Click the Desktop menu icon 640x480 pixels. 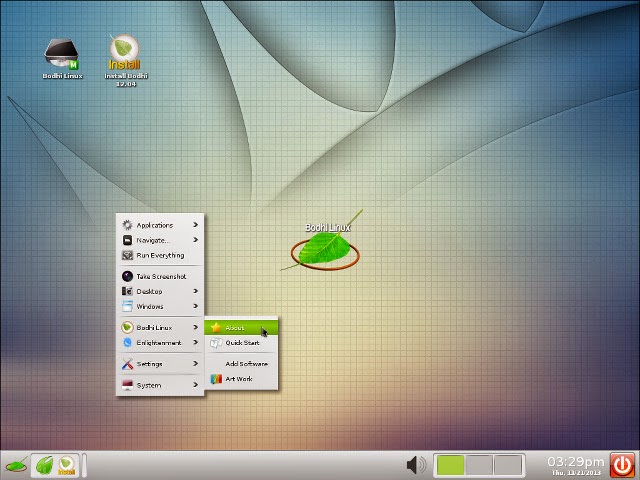tap(127, 291)
